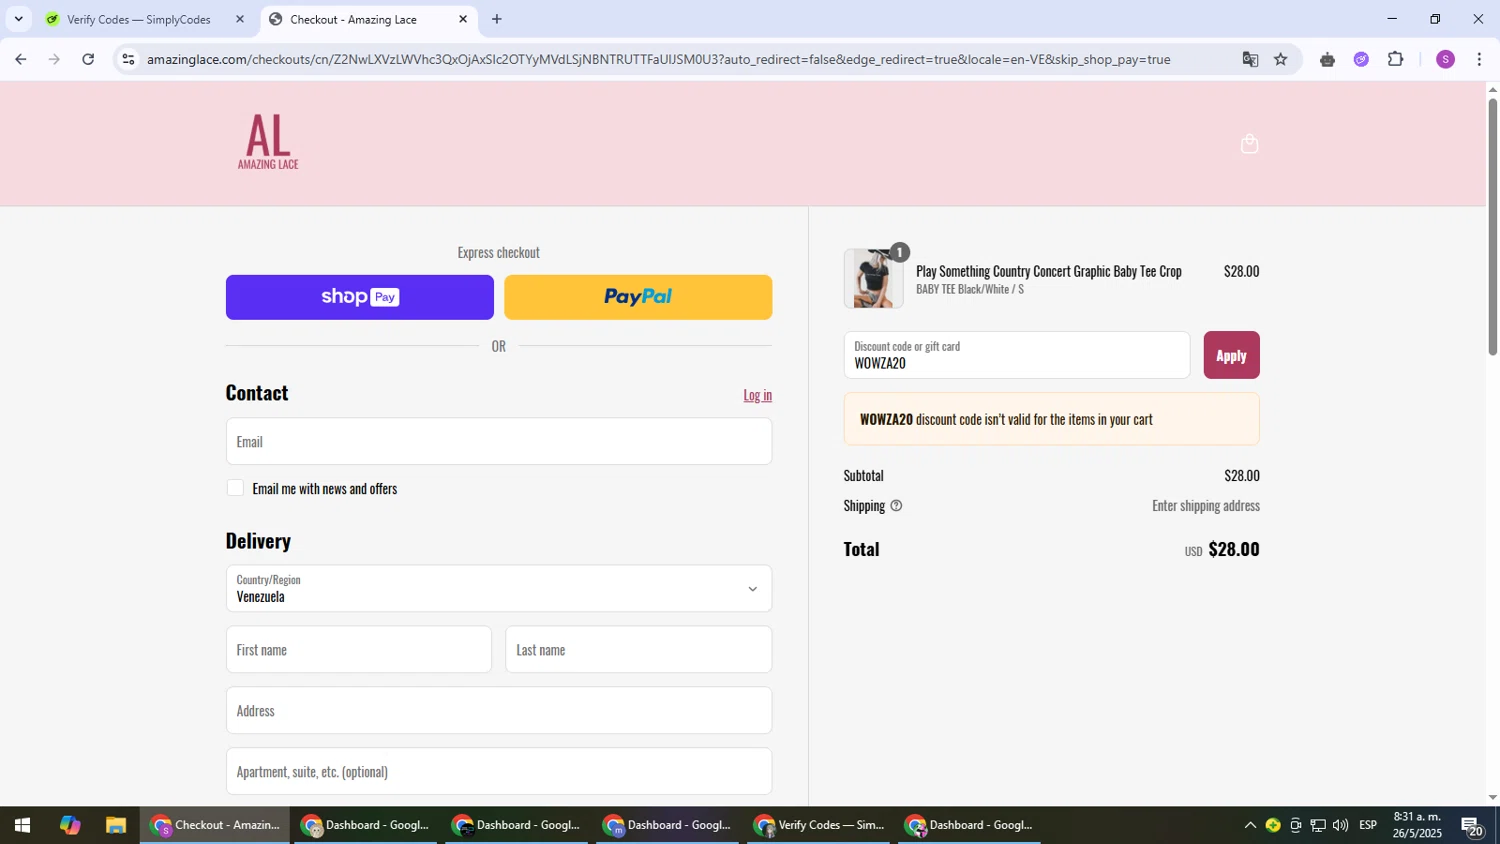View site information icon in address bar
Image resolution: width=1500 pixels, height=844 pixels.
click(x=127, y=59)
